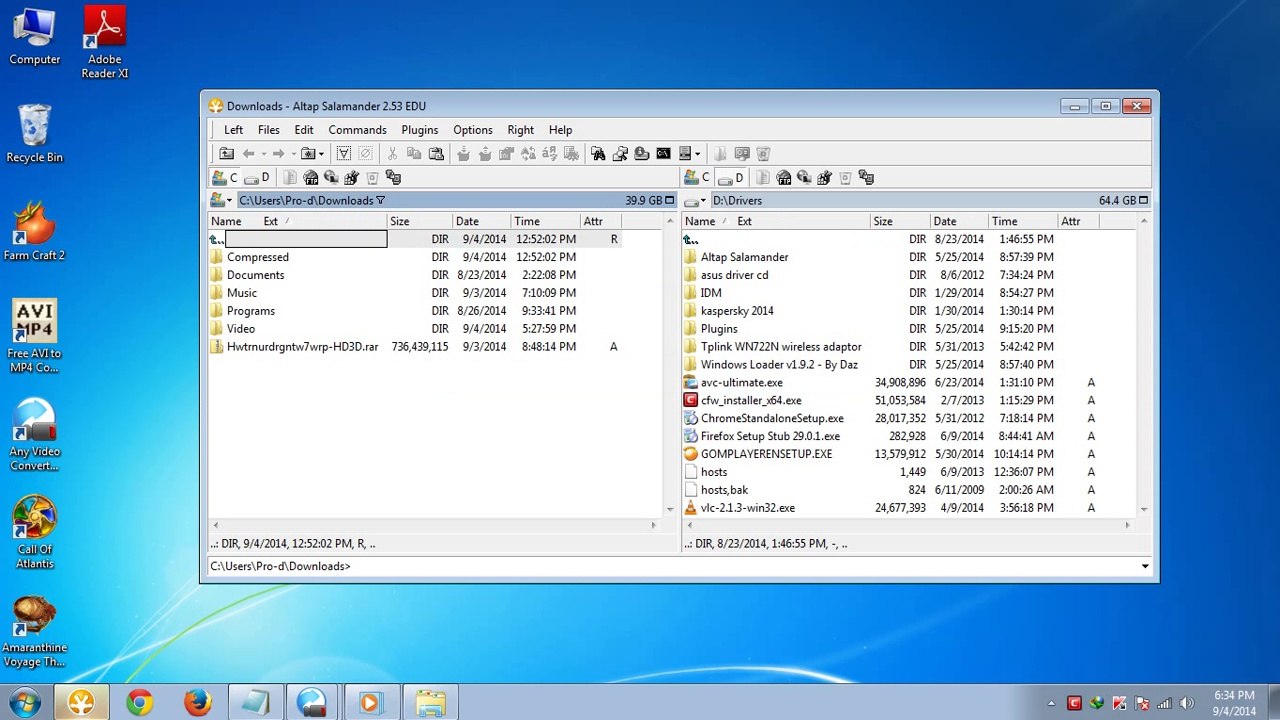Screen dimensions: 1280x720
Task: Sort left panel by Name column
Action: [x=226, y=222]
